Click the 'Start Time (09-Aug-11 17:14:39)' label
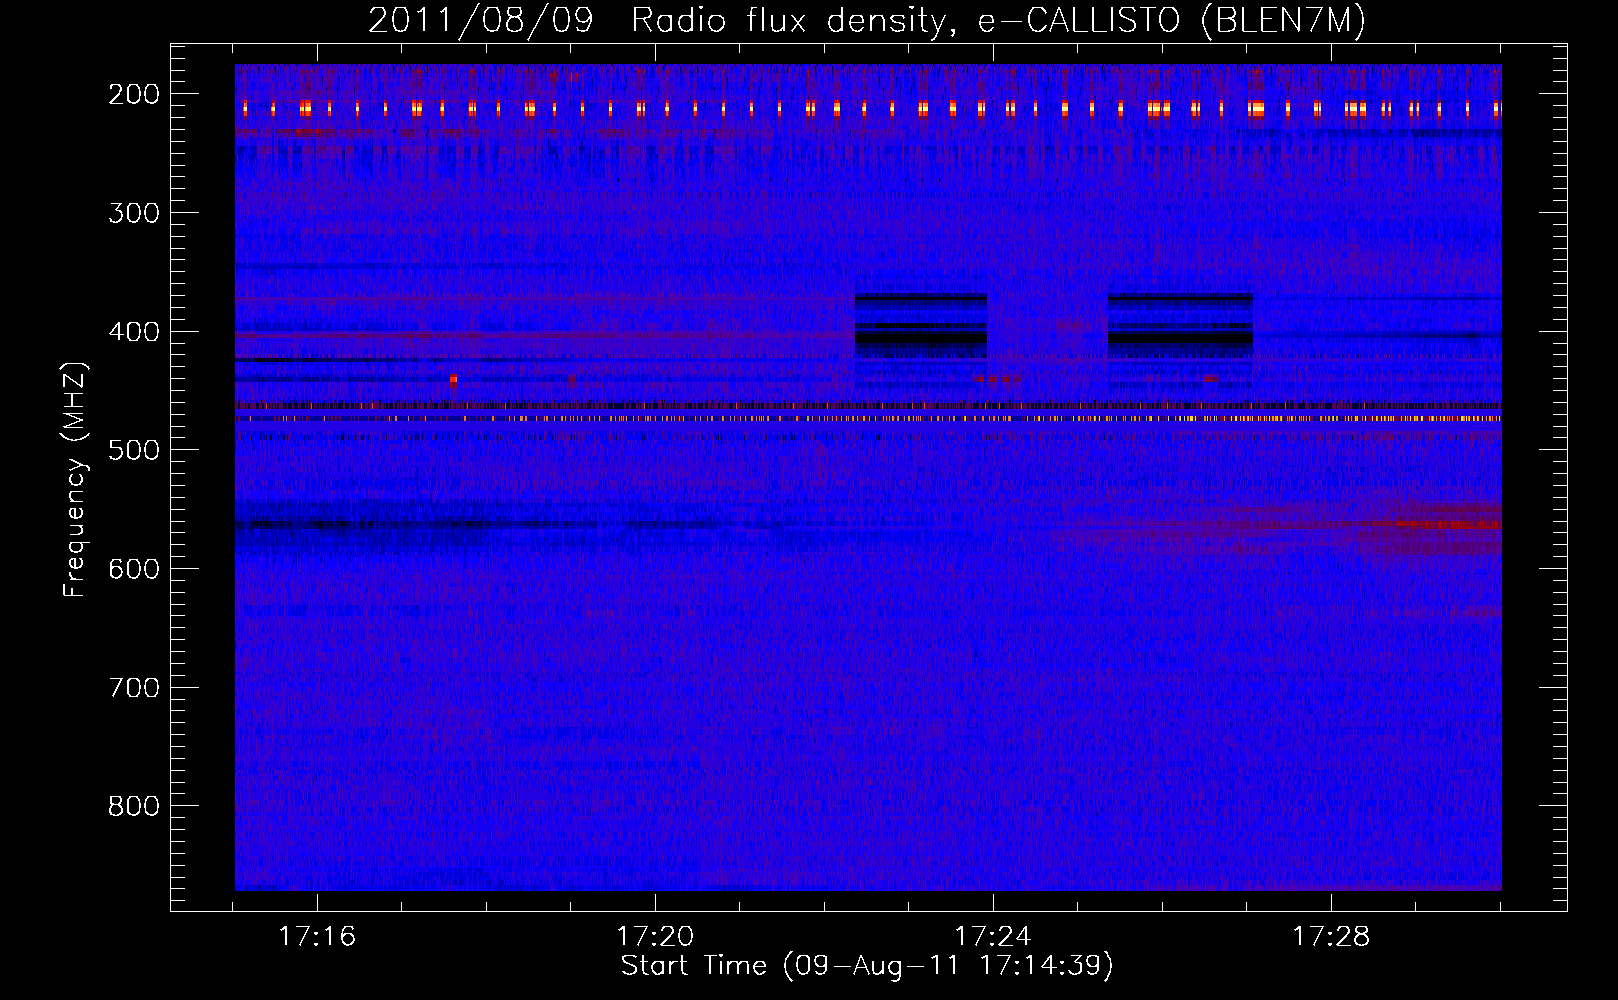 click(867, 966)
